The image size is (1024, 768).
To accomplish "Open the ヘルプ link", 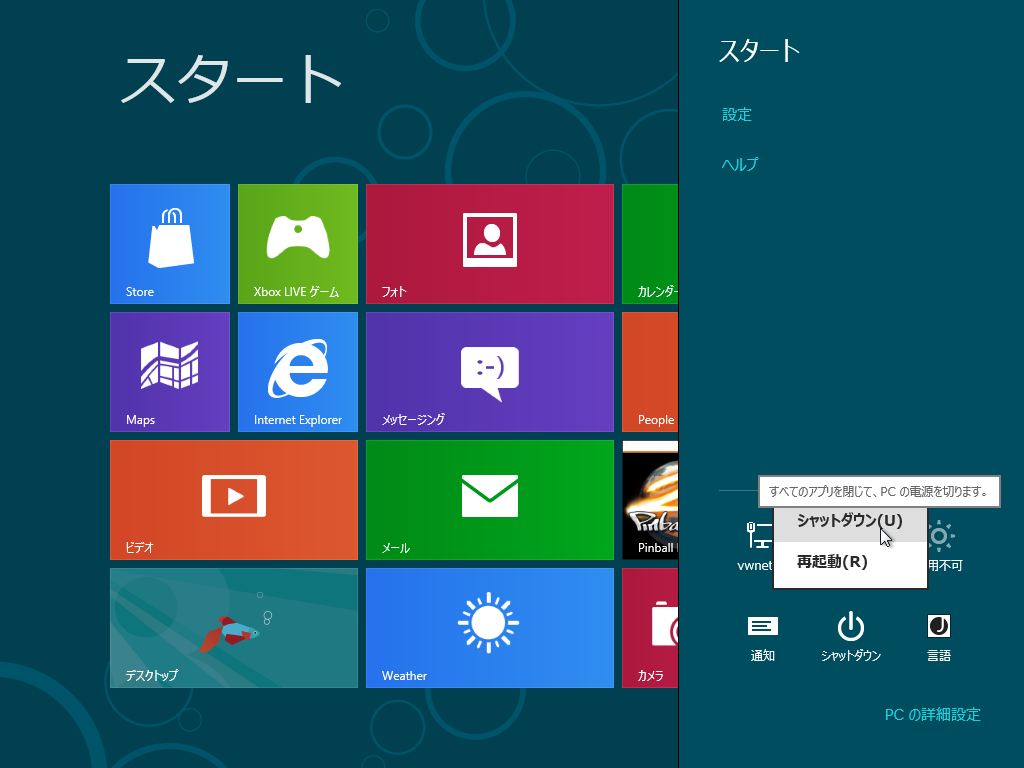I will pos(740,164).
